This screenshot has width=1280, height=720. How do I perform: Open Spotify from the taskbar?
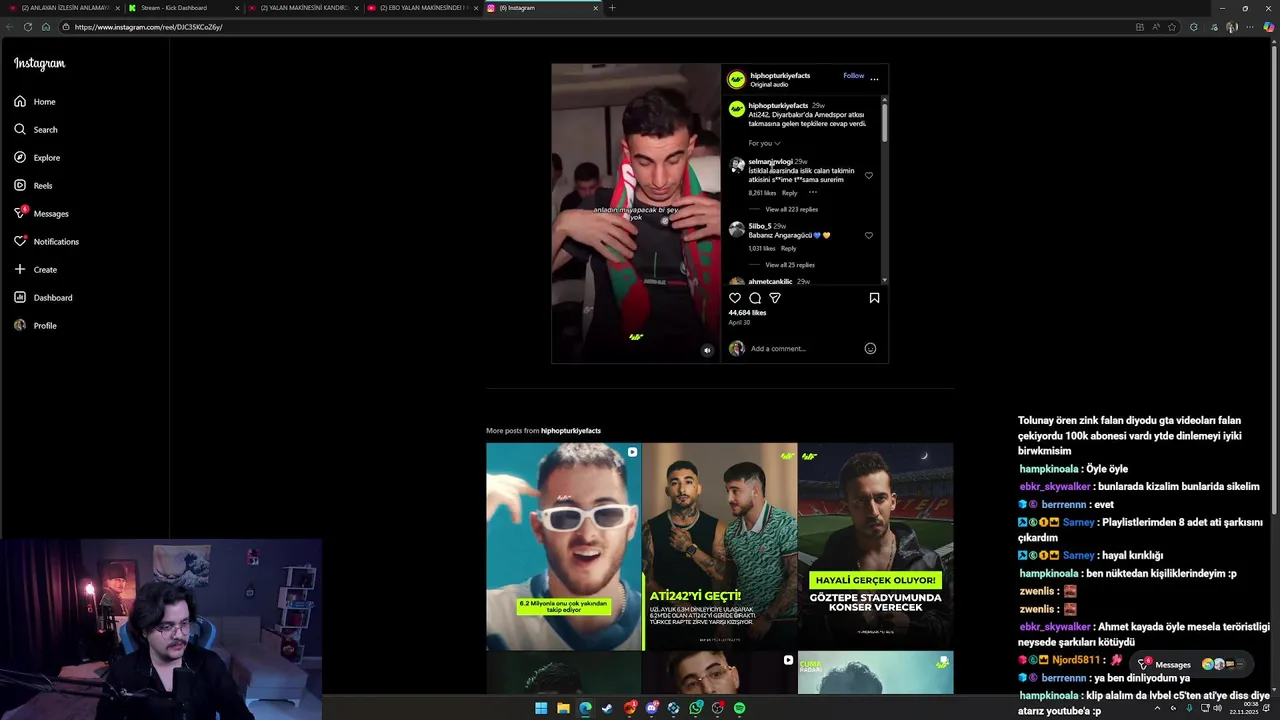[x=740, y=708]
